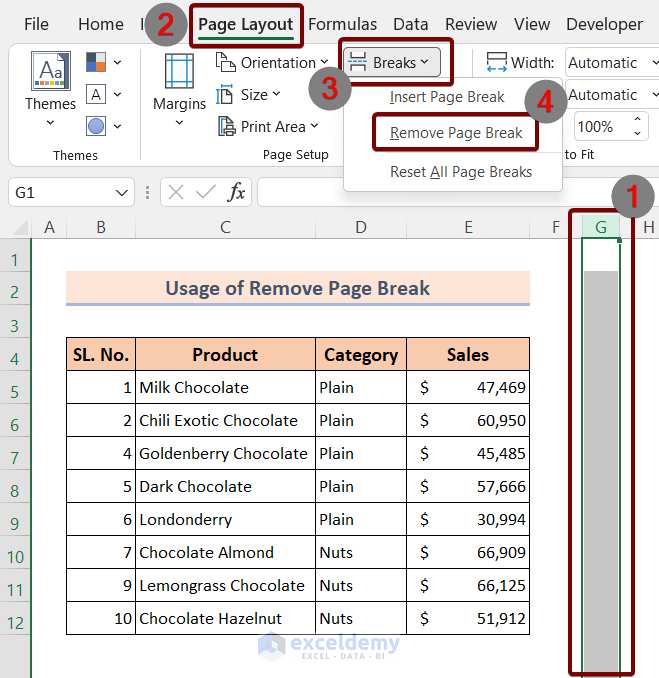Open the Orientation dropdown arrow
Screen dimensions: 659x678
point(324,62)
